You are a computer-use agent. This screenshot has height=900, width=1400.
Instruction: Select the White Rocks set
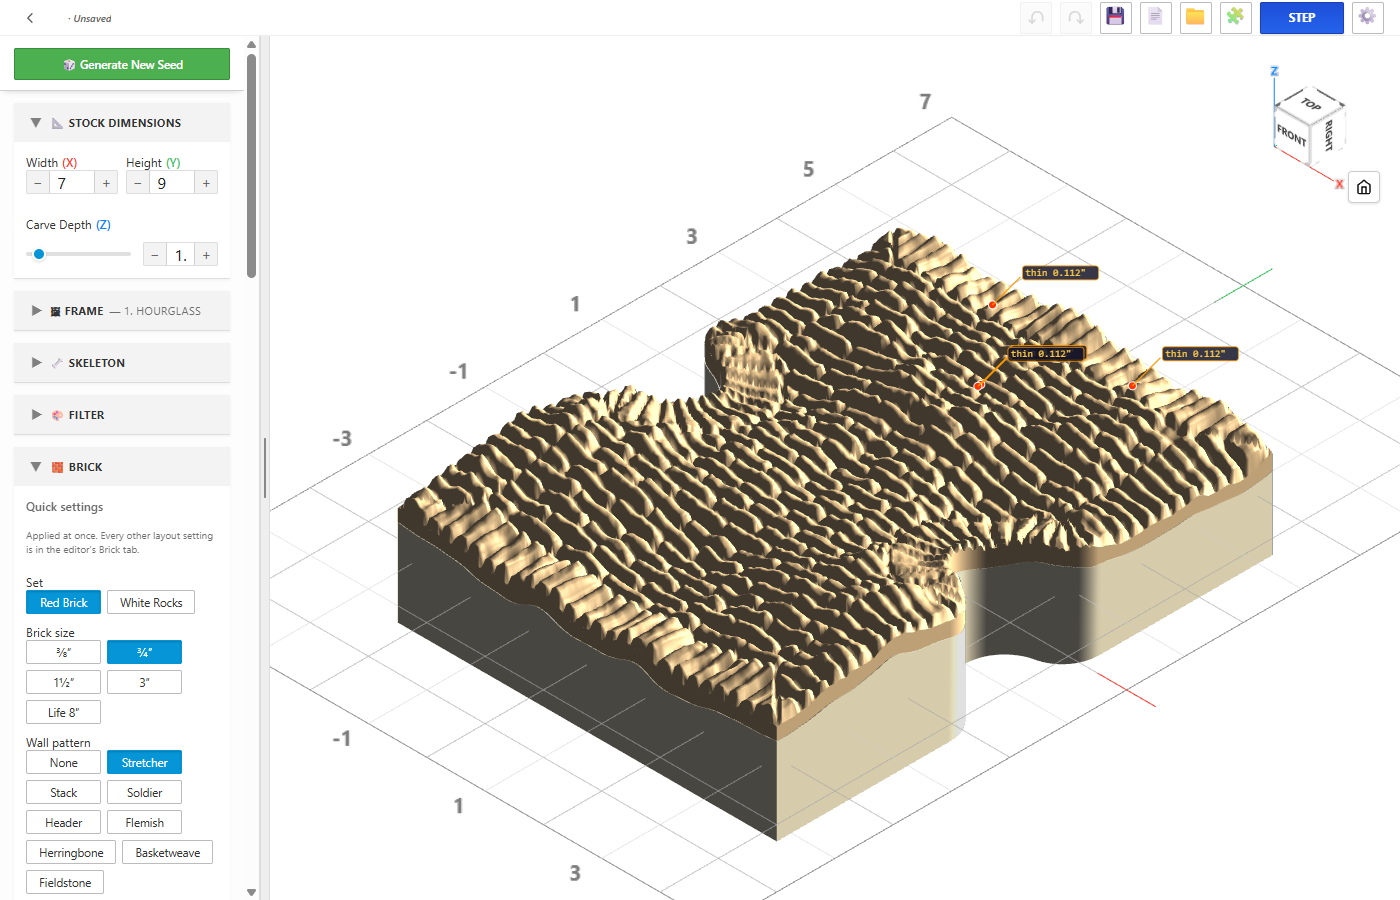click(151, 602)
